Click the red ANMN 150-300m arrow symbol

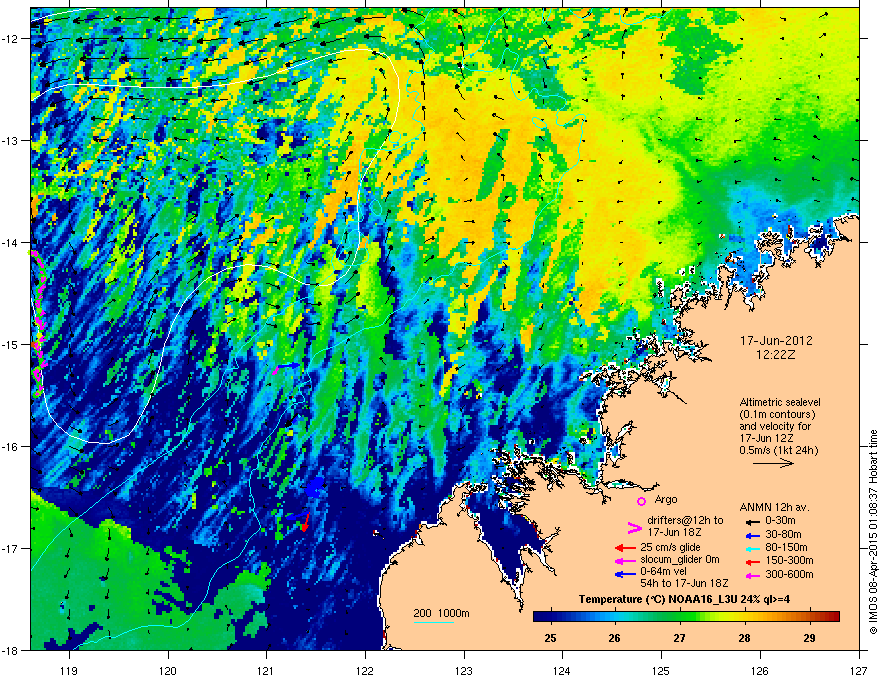[752, 561]
